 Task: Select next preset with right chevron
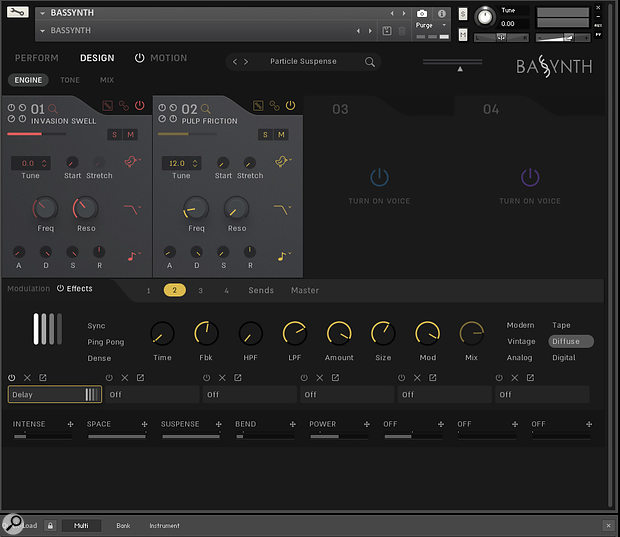(246, 62)
